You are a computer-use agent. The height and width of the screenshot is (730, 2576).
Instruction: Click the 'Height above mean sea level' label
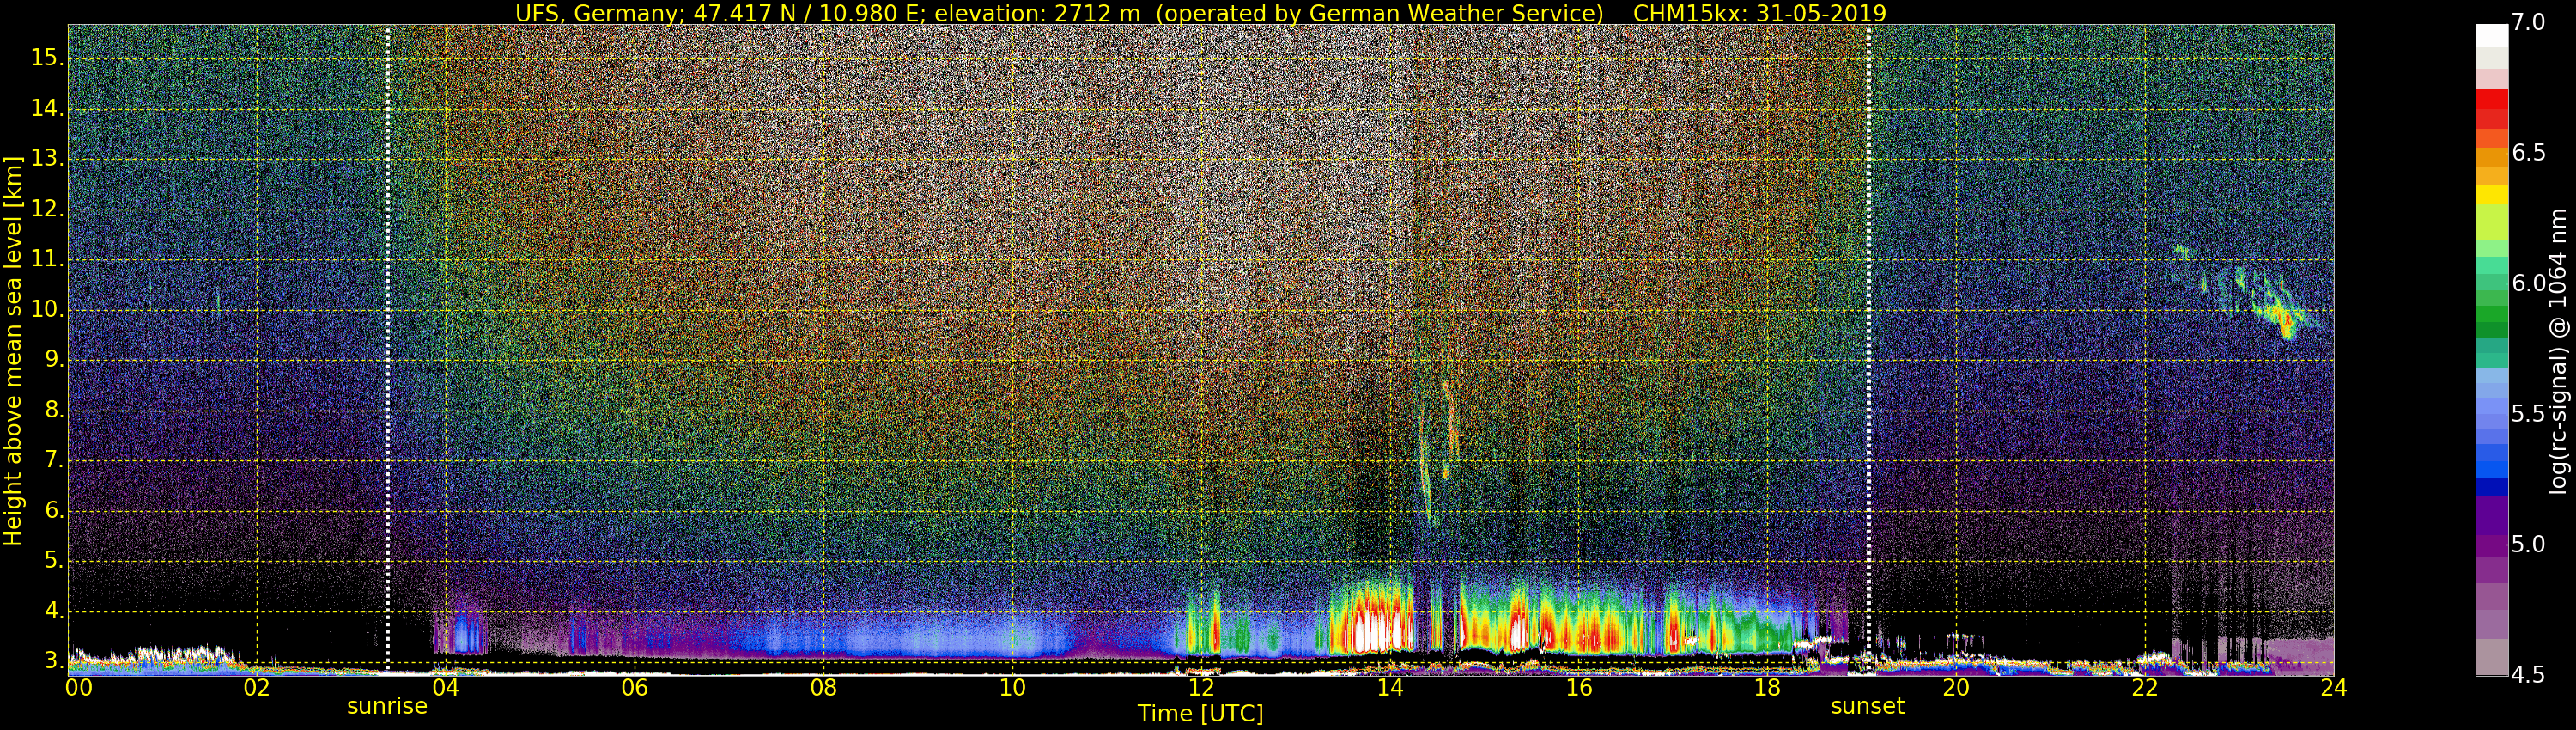coord(13,350)
